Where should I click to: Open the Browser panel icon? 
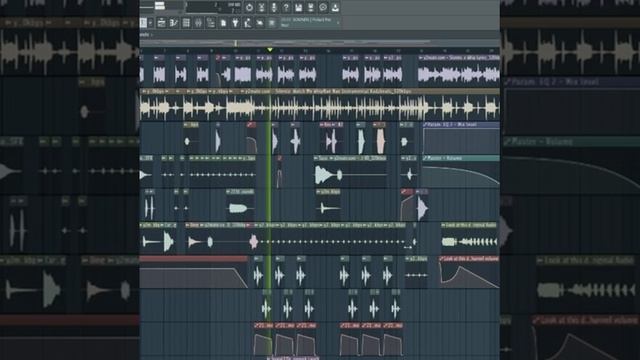(211, 23)
